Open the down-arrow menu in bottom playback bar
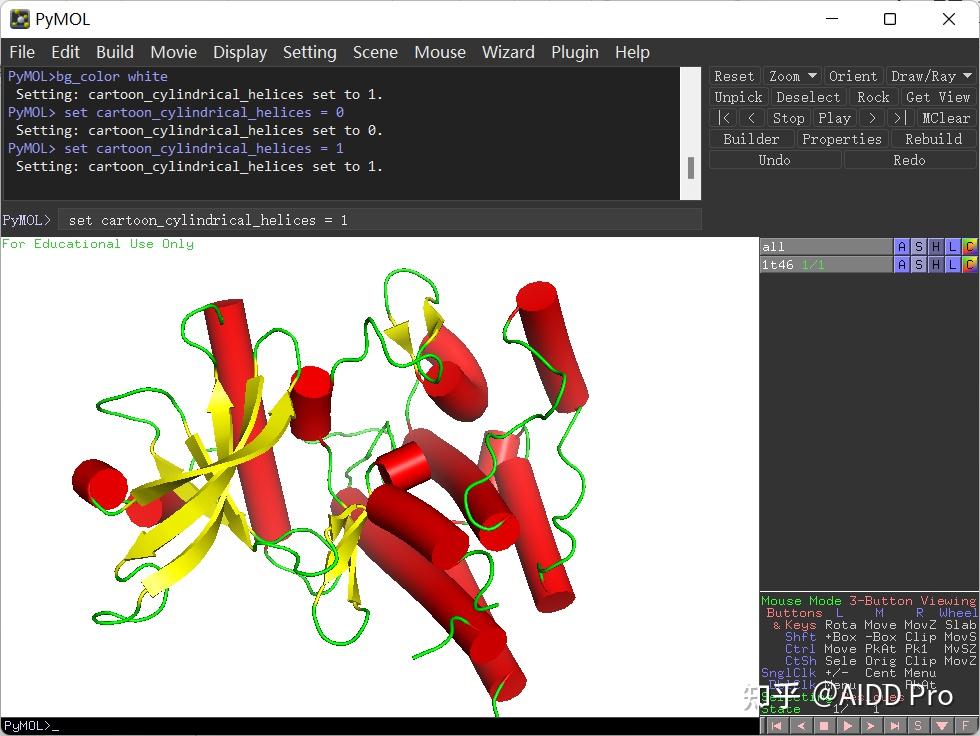The width and height of the screenshot is (980, 736). (x=942, y=726)
